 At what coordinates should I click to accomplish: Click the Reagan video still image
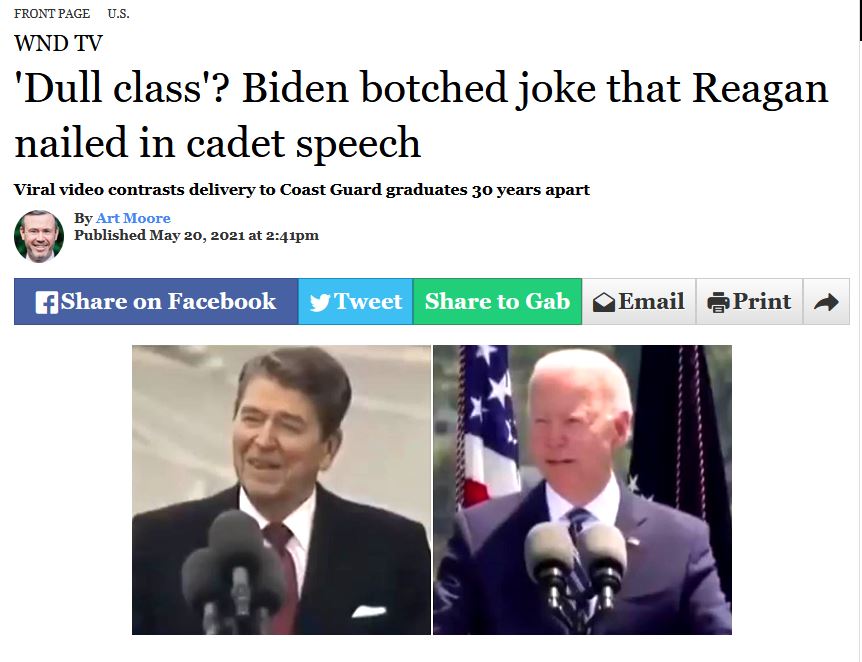tap(281, 490)
